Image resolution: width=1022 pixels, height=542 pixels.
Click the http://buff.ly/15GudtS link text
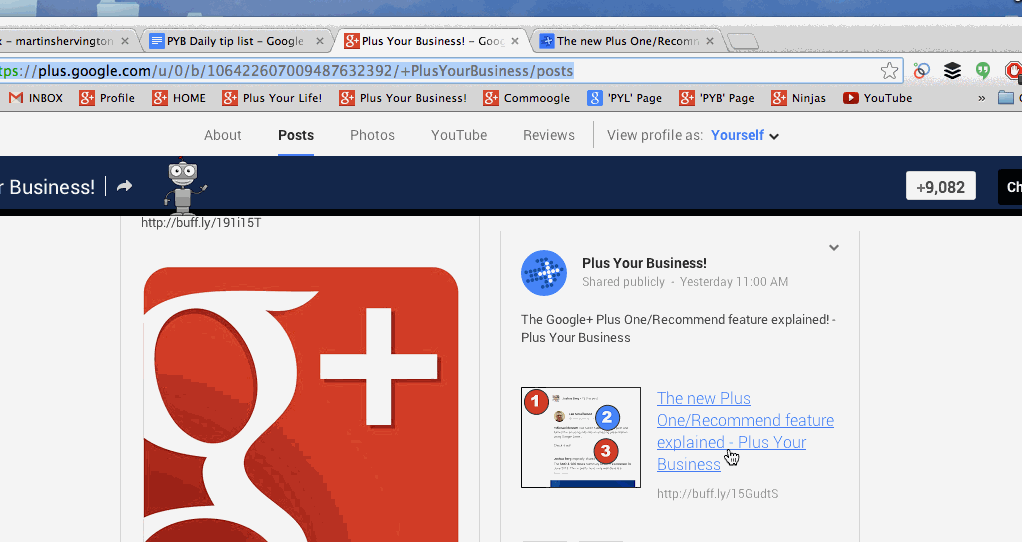pyautogui.click(x=717, y=494)
